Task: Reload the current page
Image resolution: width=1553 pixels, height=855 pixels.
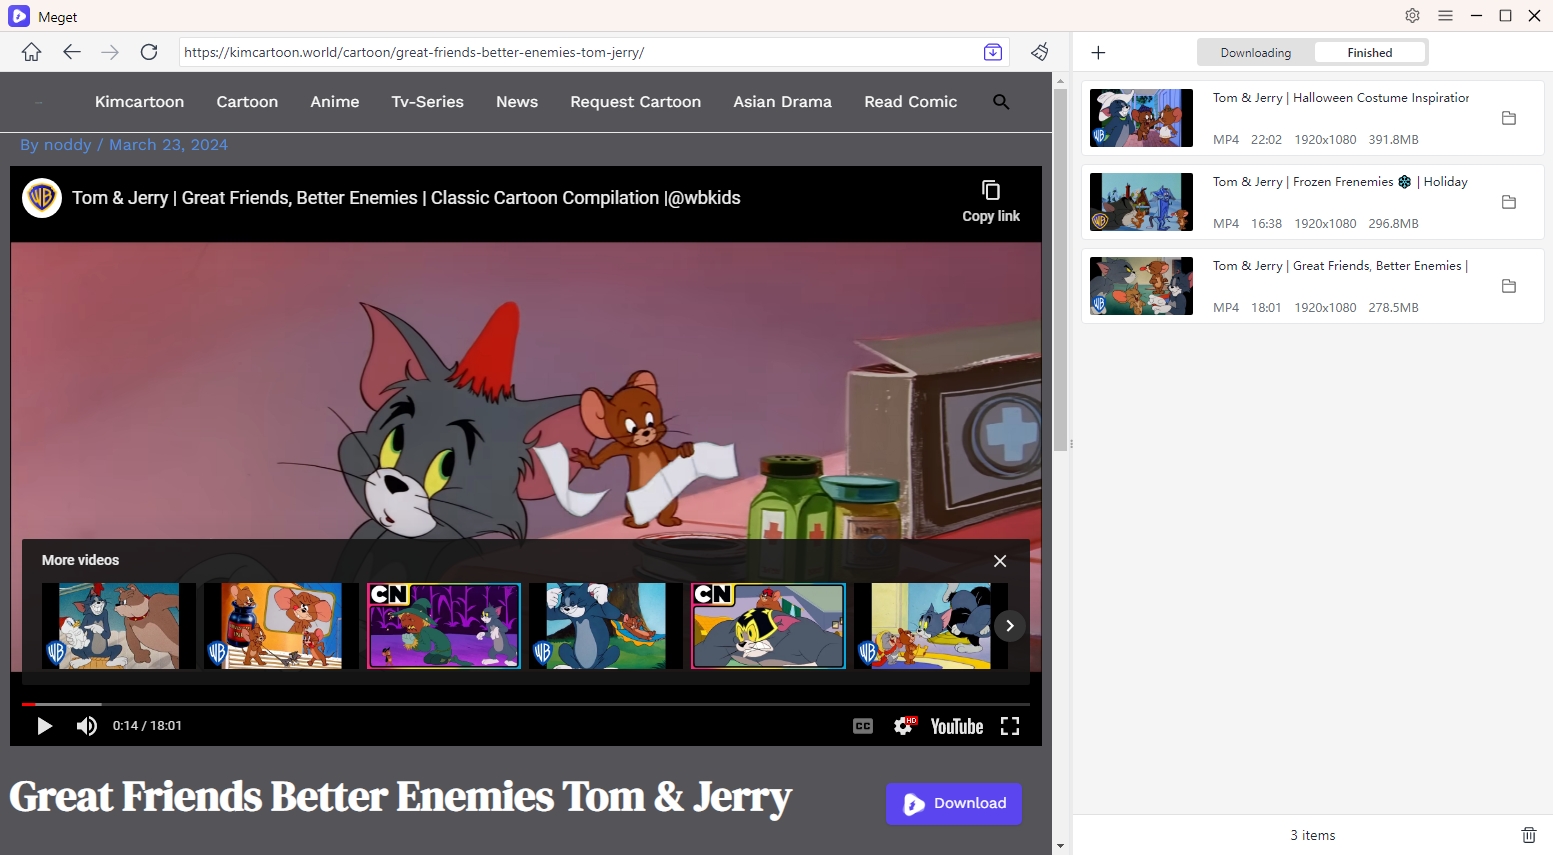Action: point(149,52)
